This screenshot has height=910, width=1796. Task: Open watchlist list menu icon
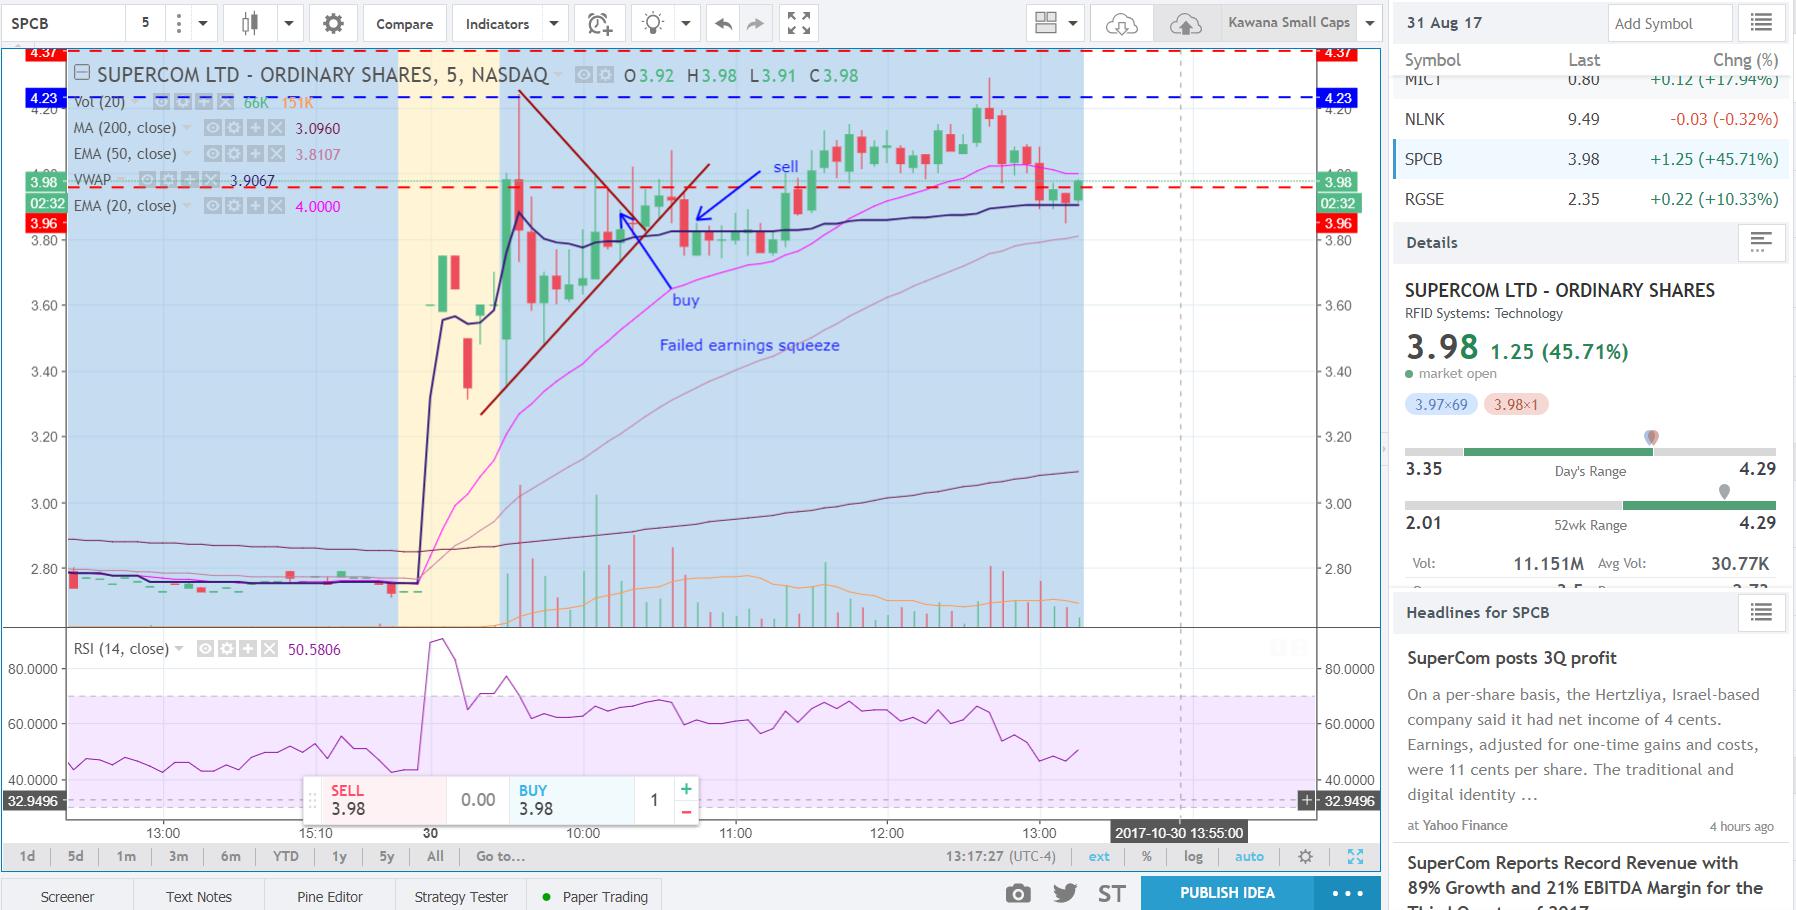(1761, 22)
